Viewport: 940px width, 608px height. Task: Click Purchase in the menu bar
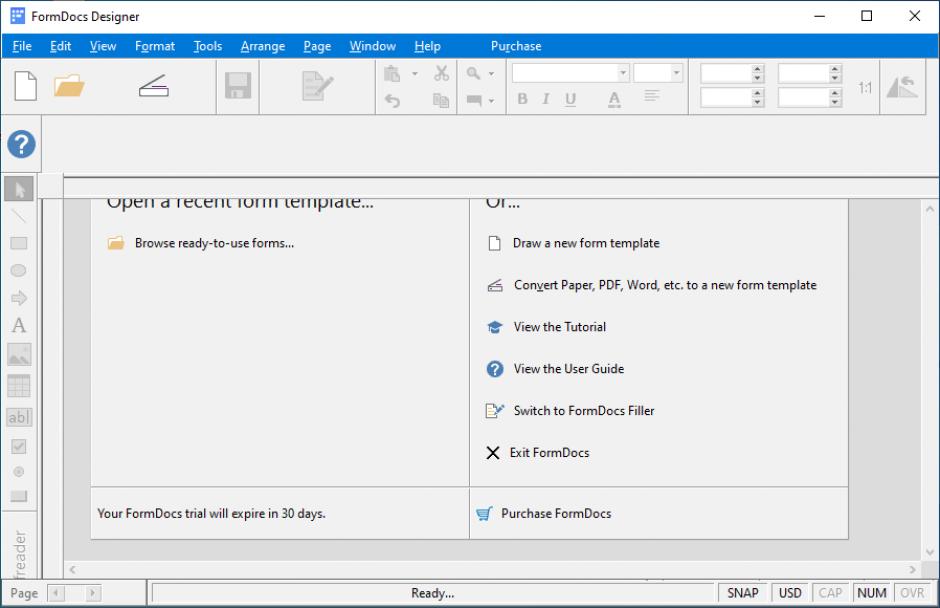(x=516, y=46)
